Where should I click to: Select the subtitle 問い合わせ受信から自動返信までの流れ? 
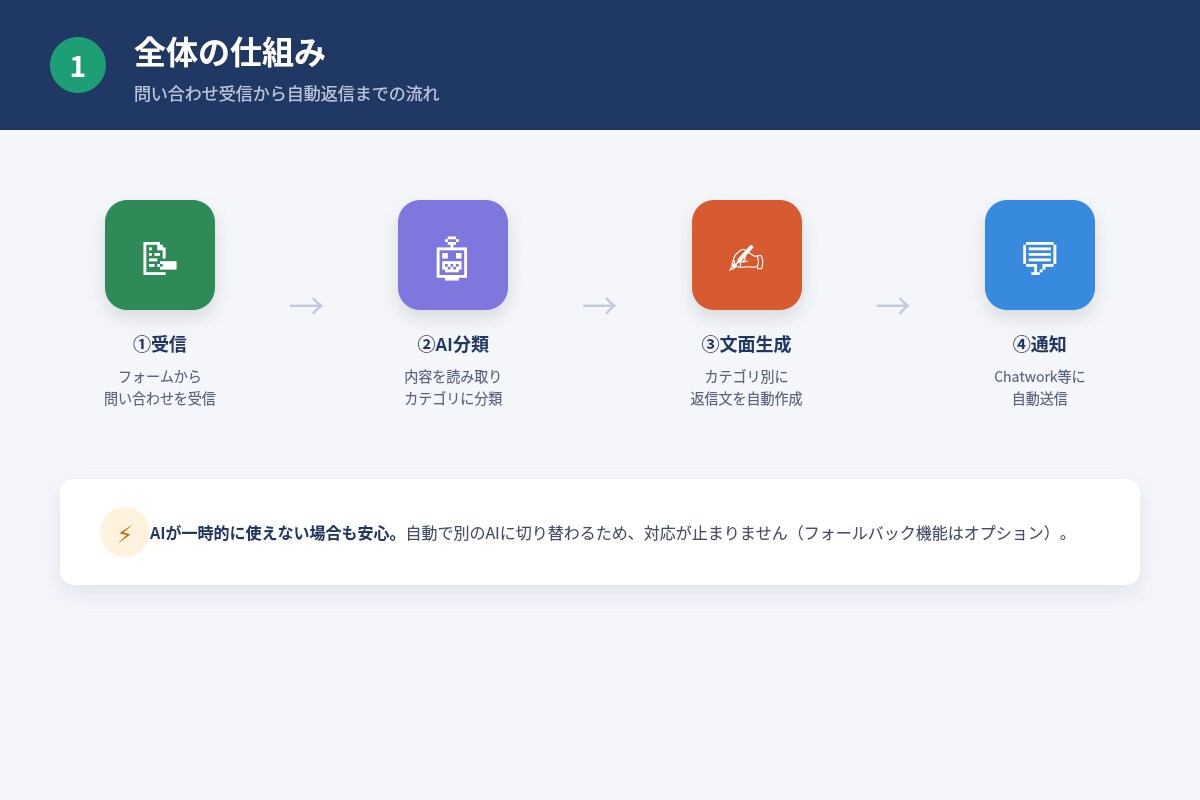click(287, 94)
